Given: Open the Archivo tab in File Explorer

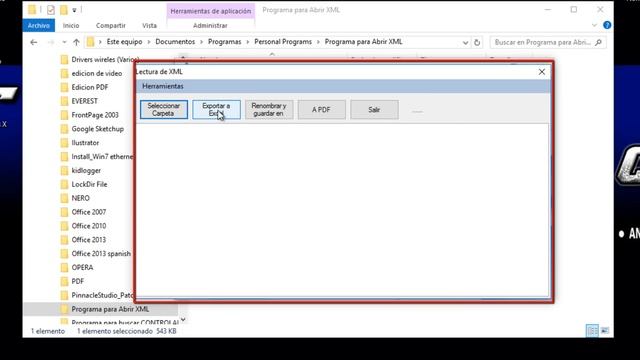Looking at the screenshot, I should [x=39, y=25].
